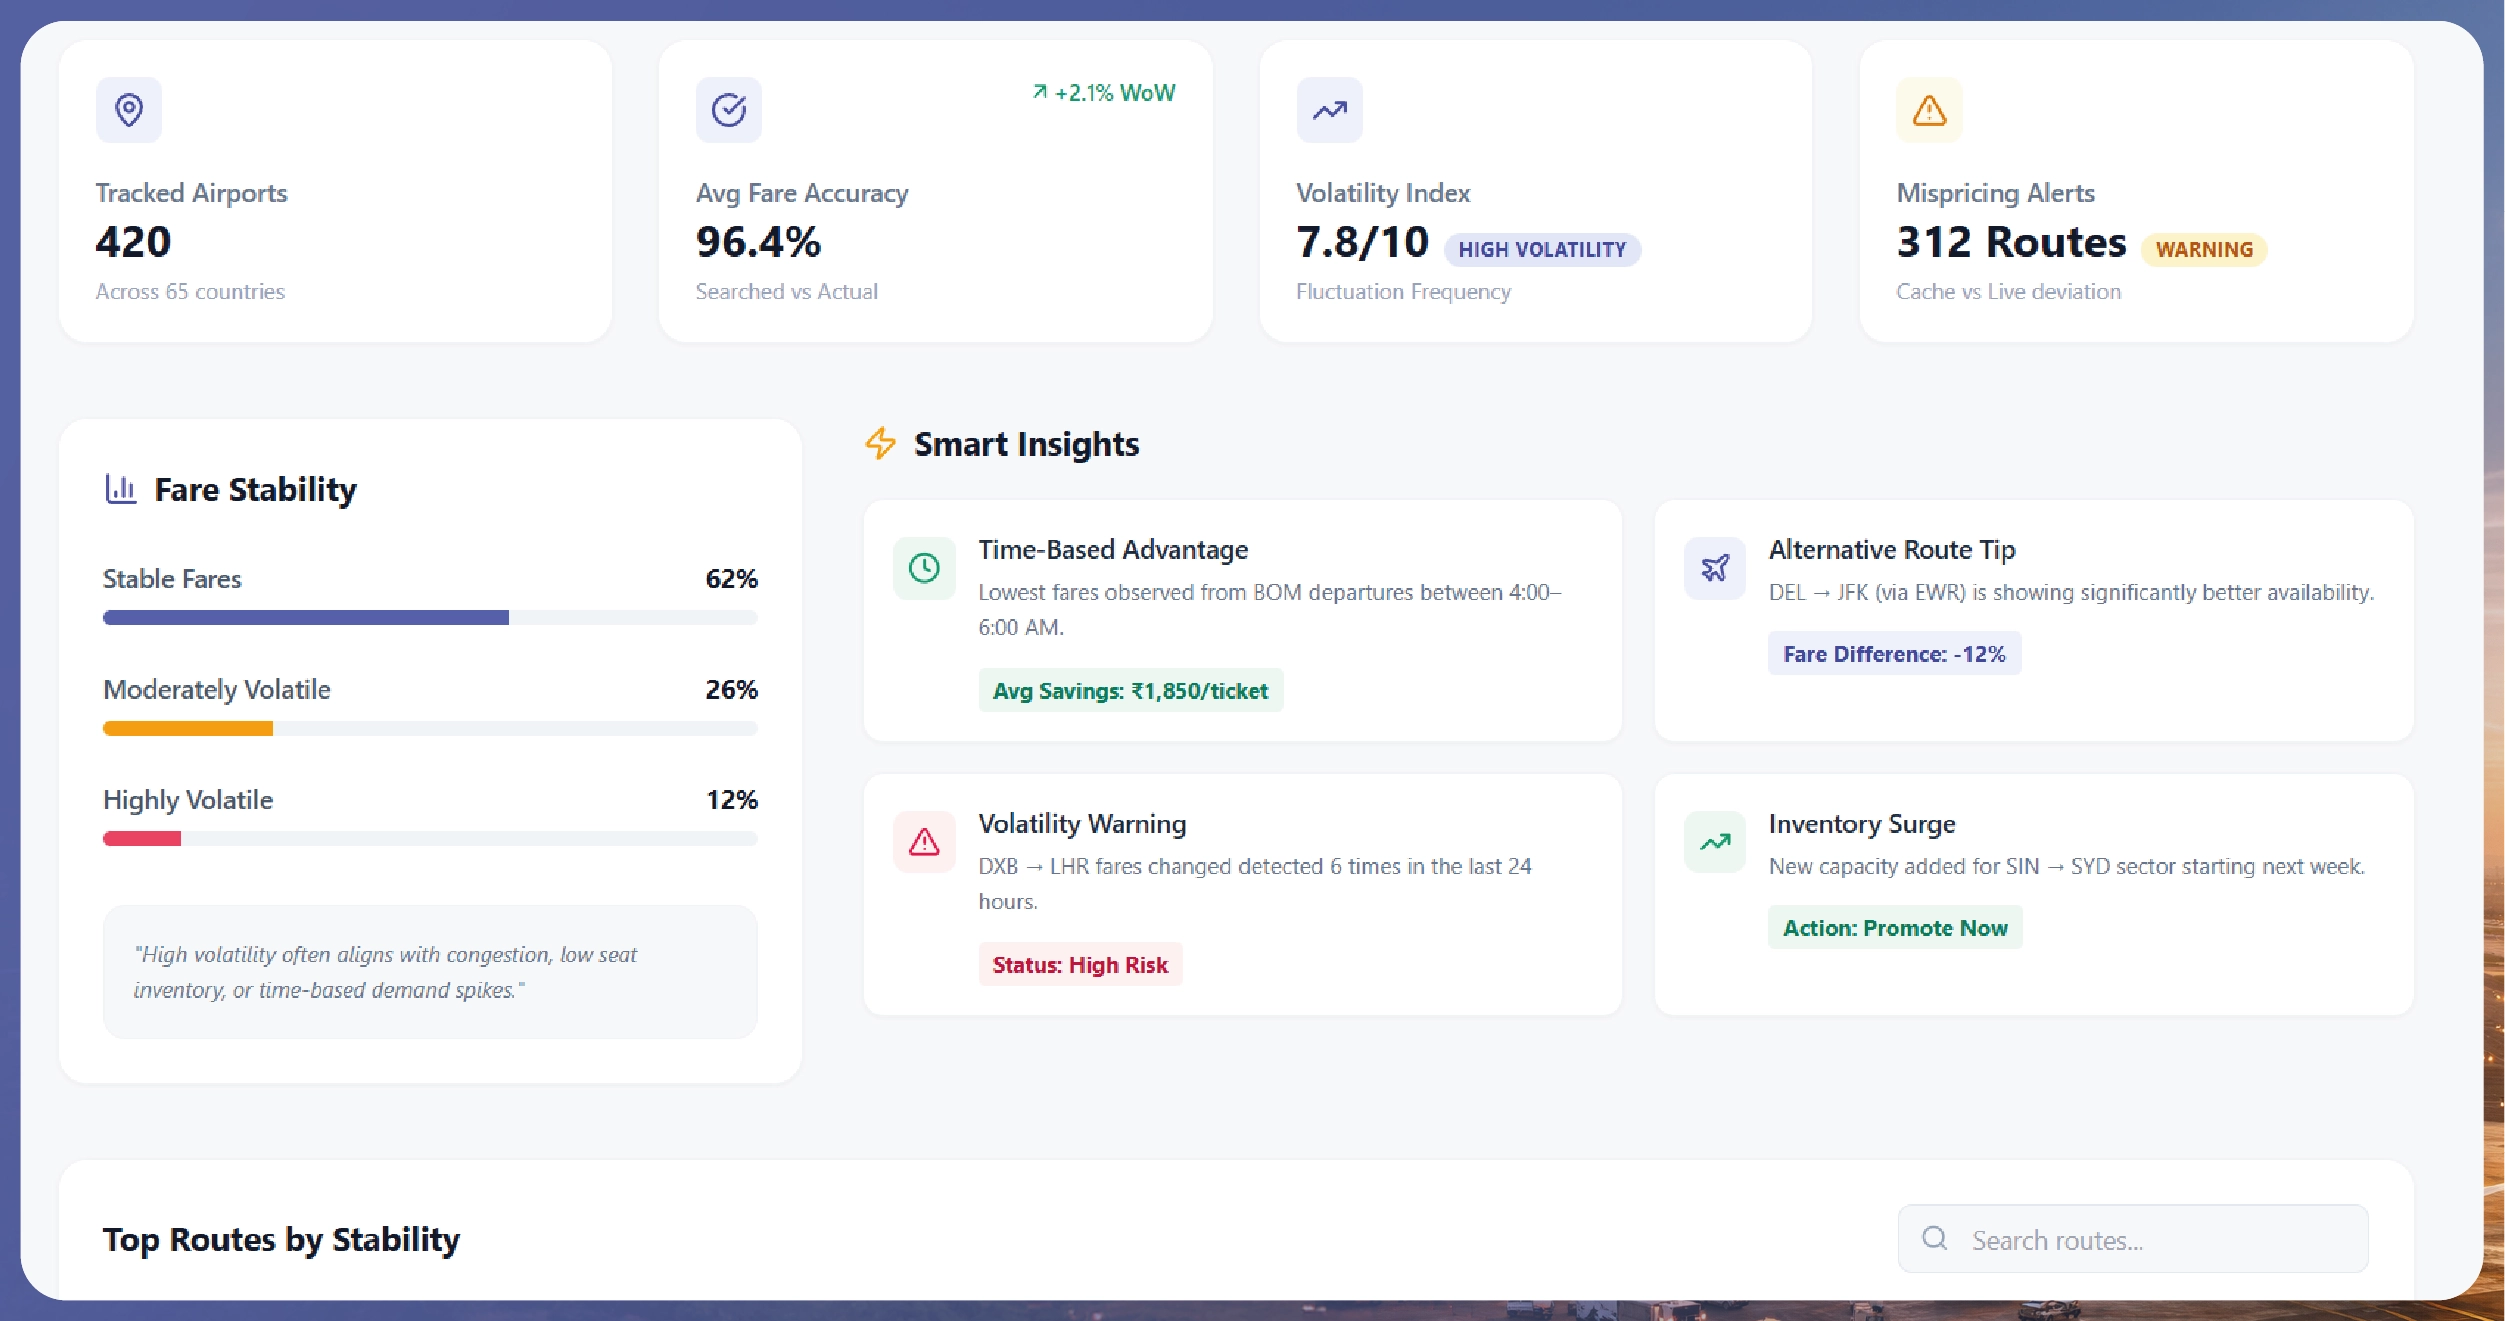The image size is (2505, 1321).
Task: Click the HIGH VOLATILITY badge
Action: point(1542,250)
